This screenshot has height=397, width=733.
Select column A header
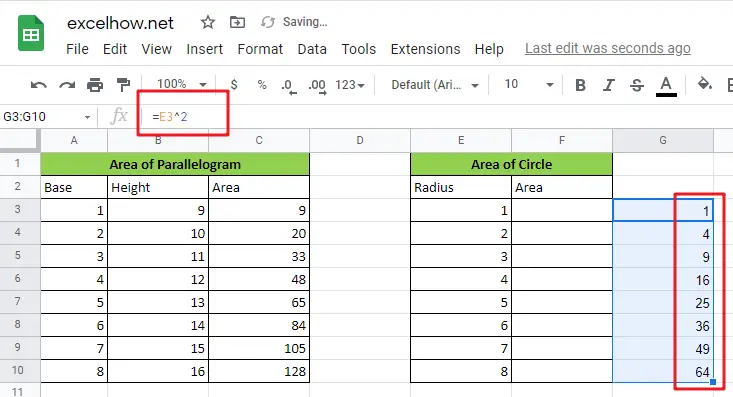(74, 140)
